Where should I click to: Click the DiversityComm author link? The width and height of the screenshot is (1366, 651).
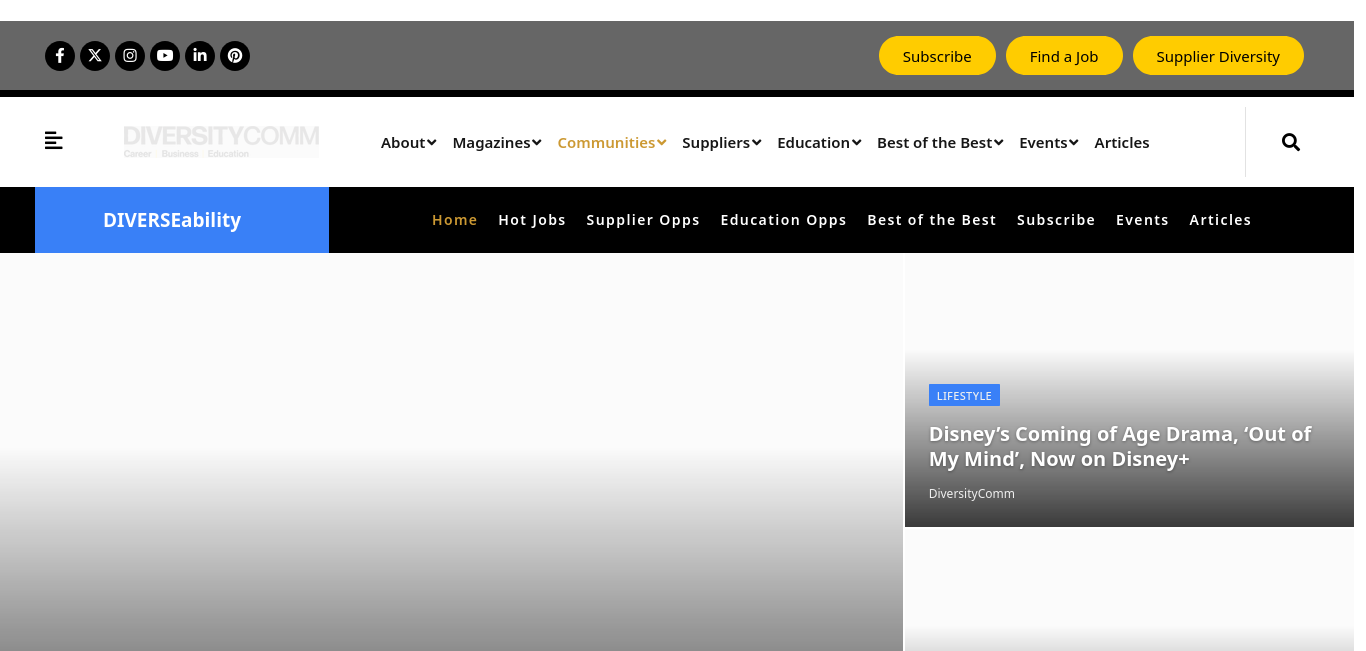[x=972, y=493]
